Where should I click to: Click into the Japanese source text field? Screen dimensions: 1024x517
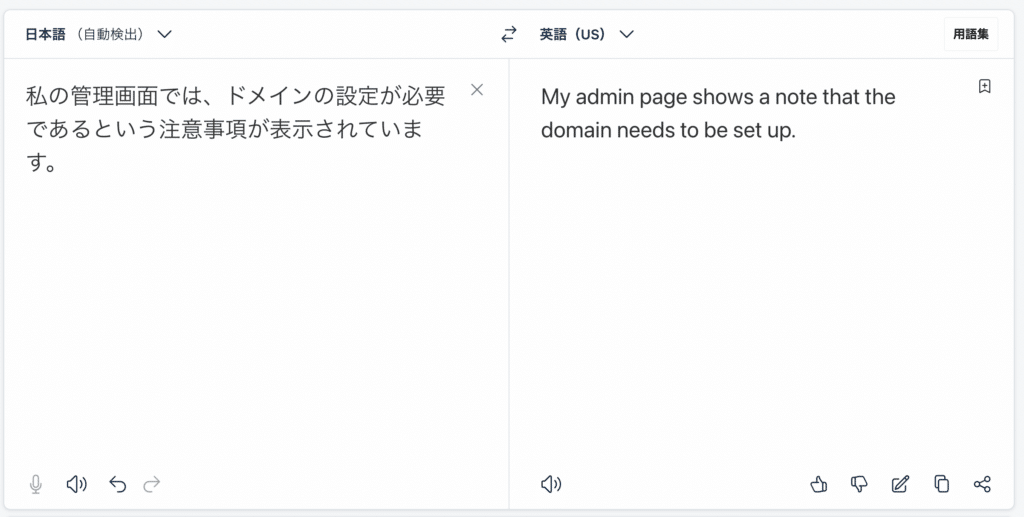(x=235, y=129)
